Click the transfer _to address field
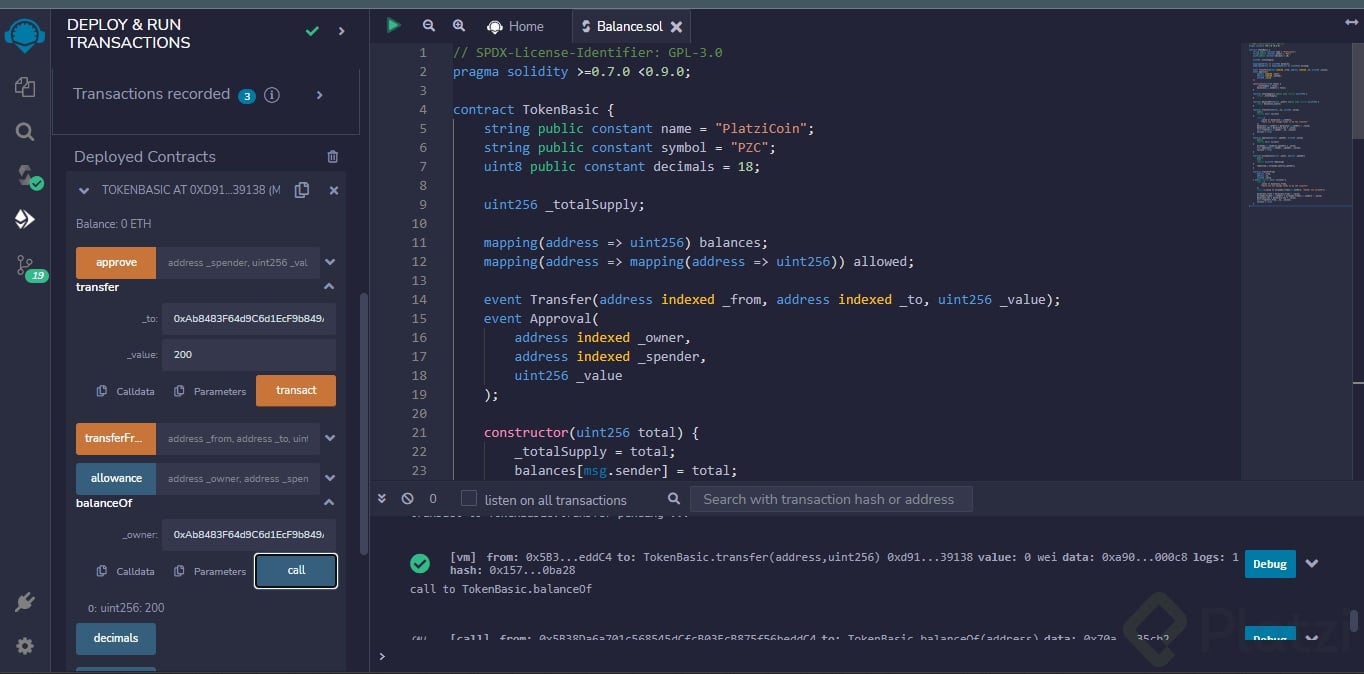This screenshot has width=1364, height=674. [249, 319]
